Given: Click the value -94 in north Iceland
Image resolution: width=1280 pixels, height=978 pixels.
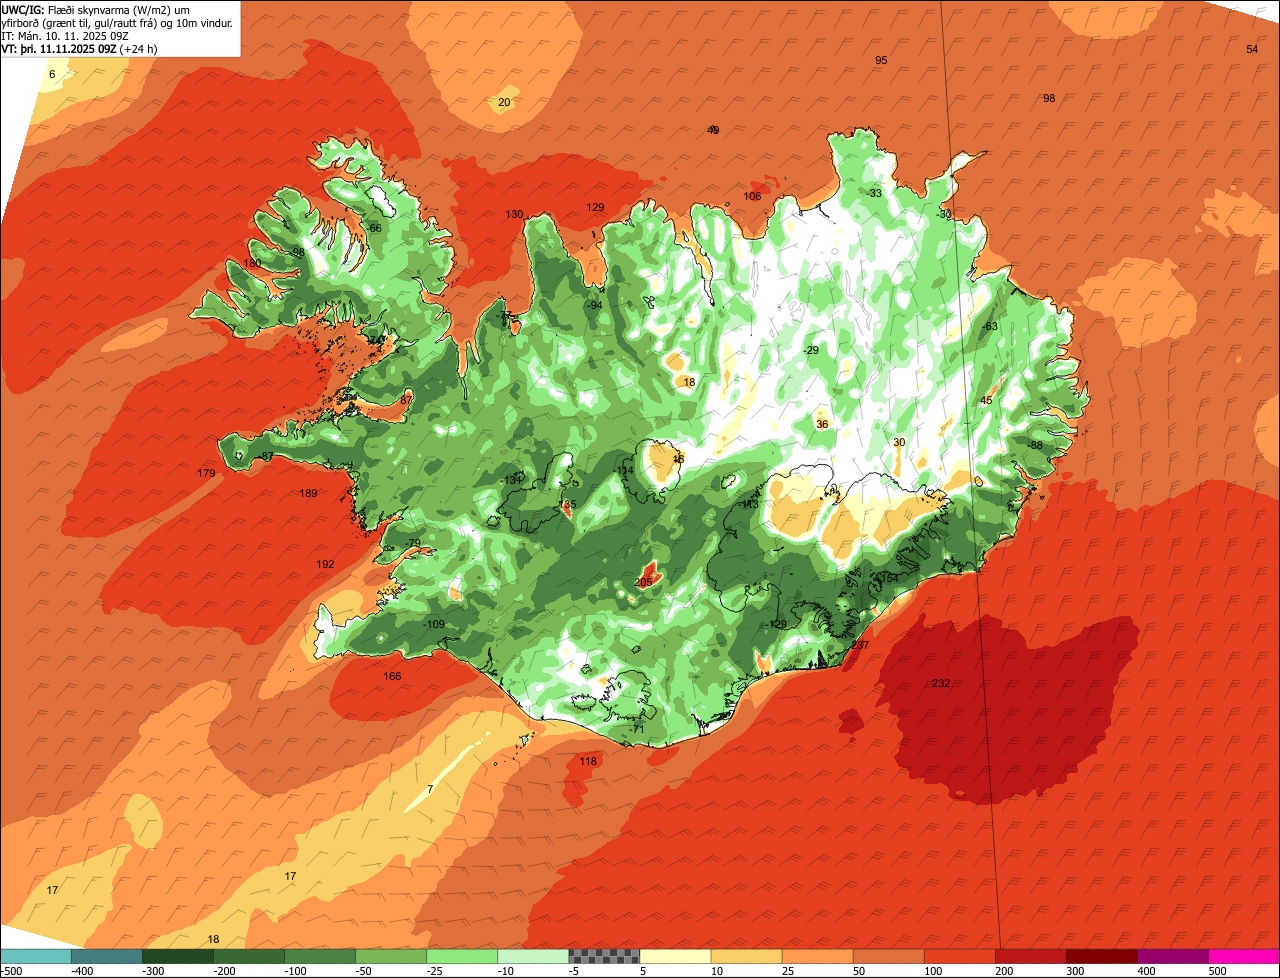Looking at the screenshot, I should (594, 305).
